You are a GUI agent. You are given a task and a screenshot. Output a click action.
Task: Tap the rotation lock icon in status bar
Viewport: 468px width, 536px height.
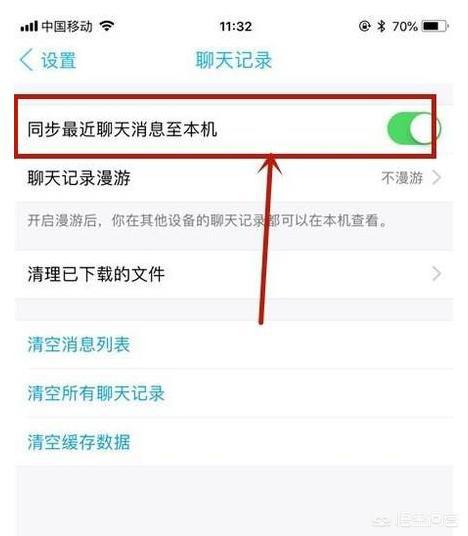click(x=364, y=26)
